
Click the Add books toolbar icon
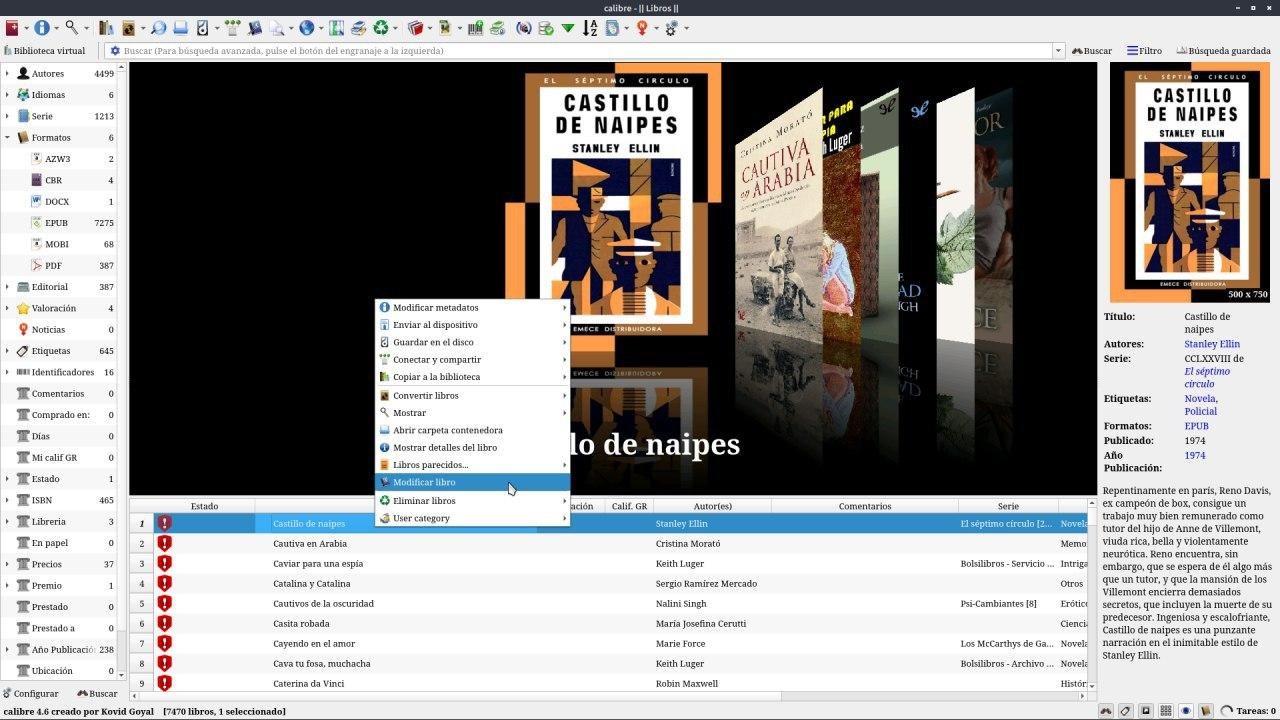(11, 28)
